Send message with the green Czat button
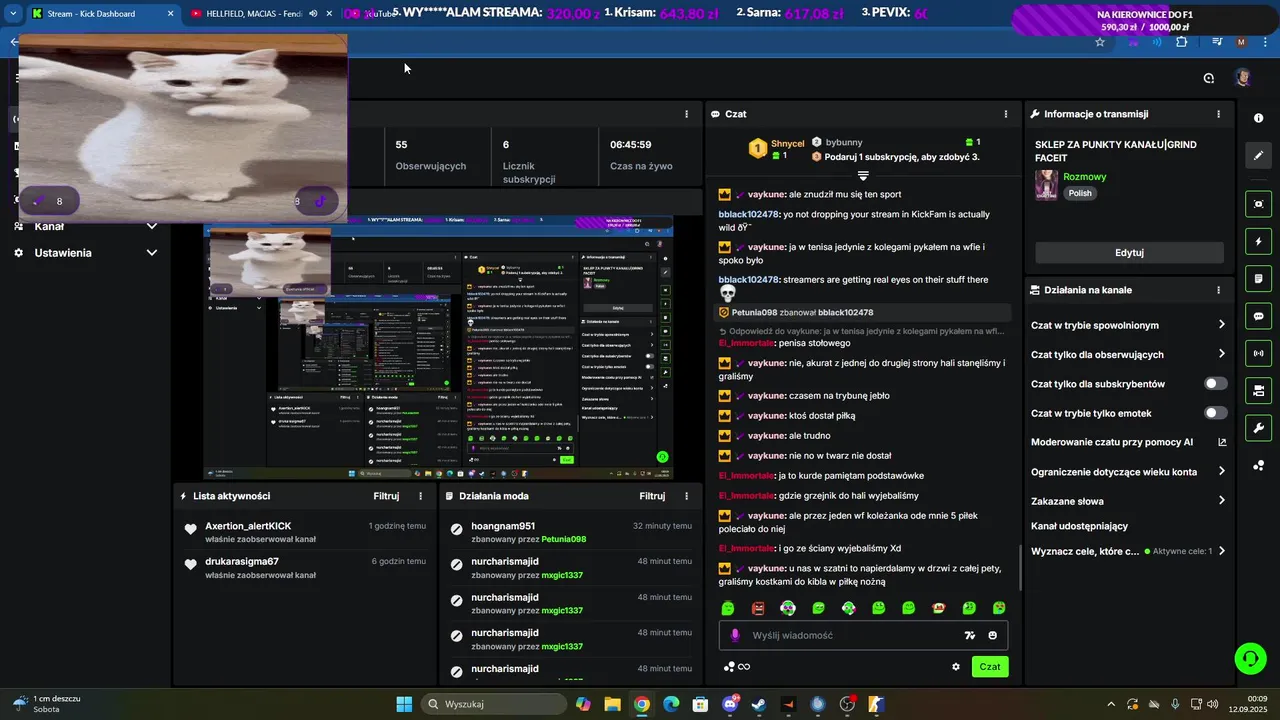This screenshot has height=720, width=1280. point(989,667)
